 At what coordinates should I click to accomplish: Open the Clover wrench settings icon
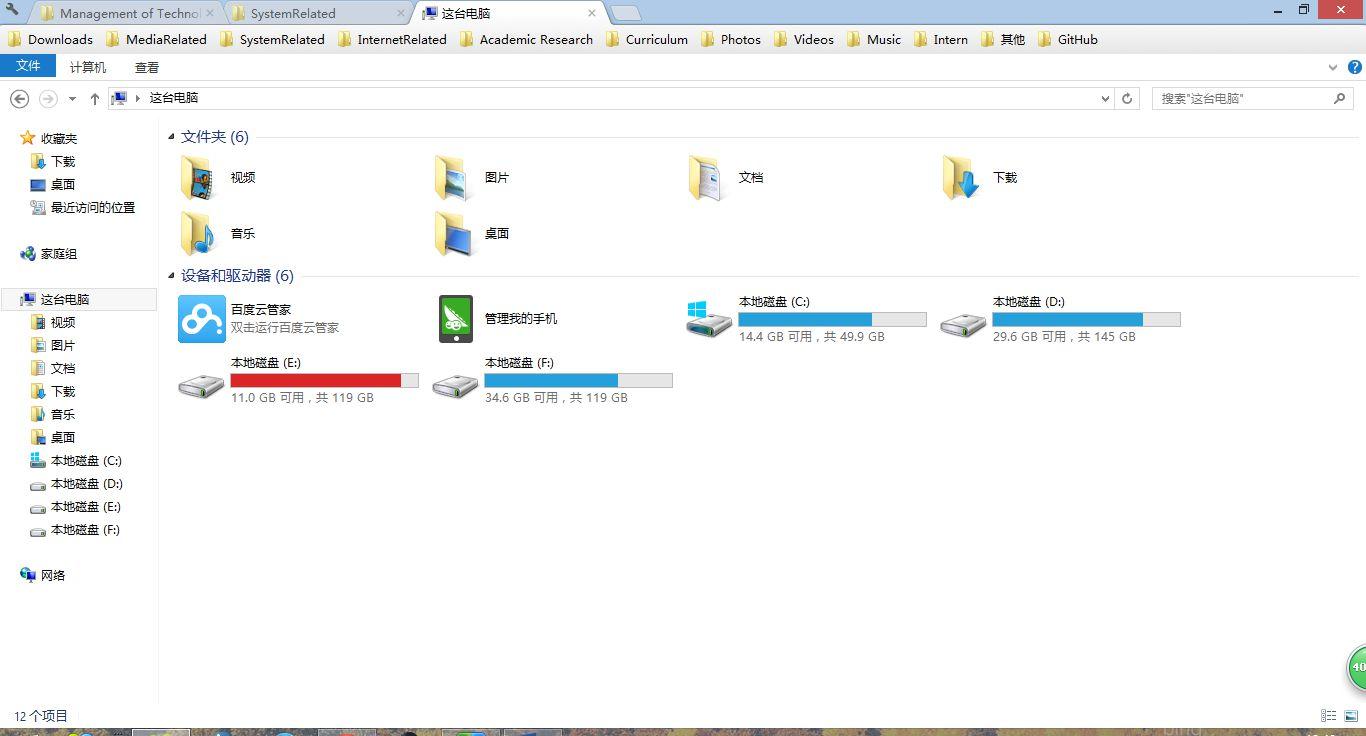[x=13, y=11]
